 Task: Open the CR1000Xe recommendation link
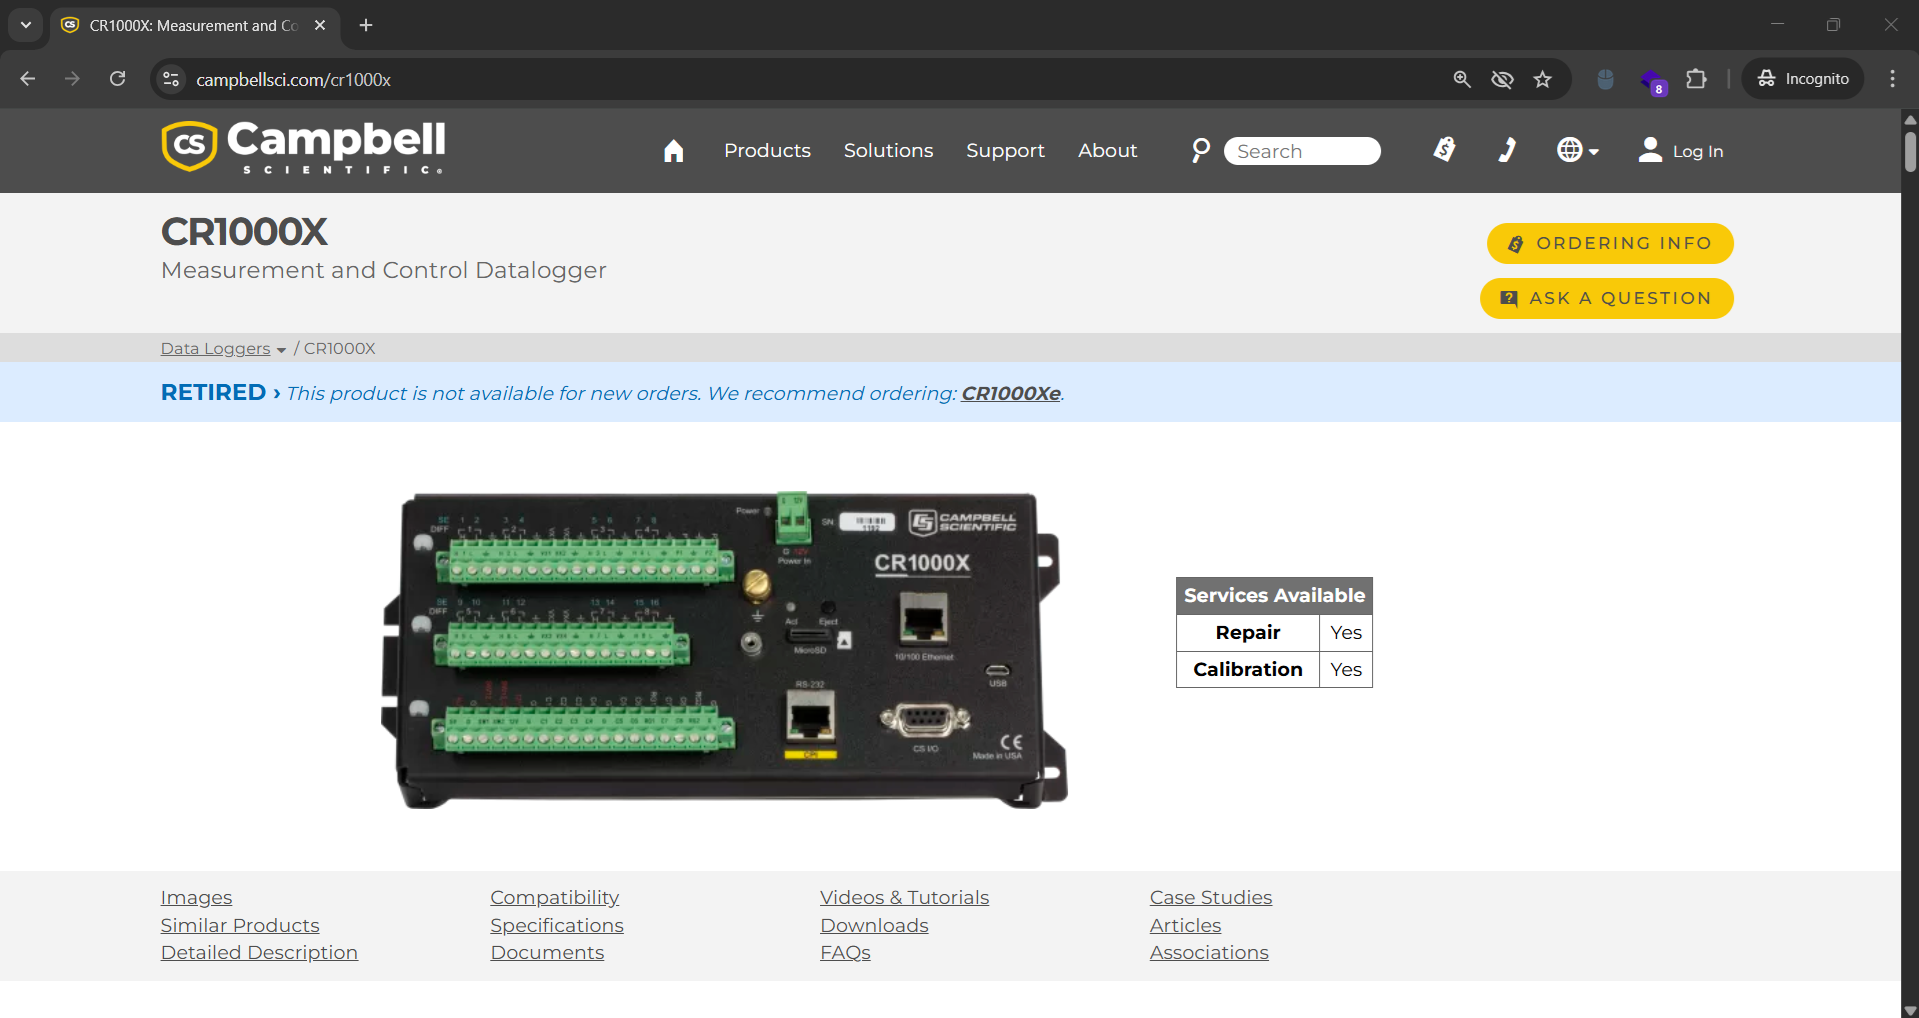1009,393
